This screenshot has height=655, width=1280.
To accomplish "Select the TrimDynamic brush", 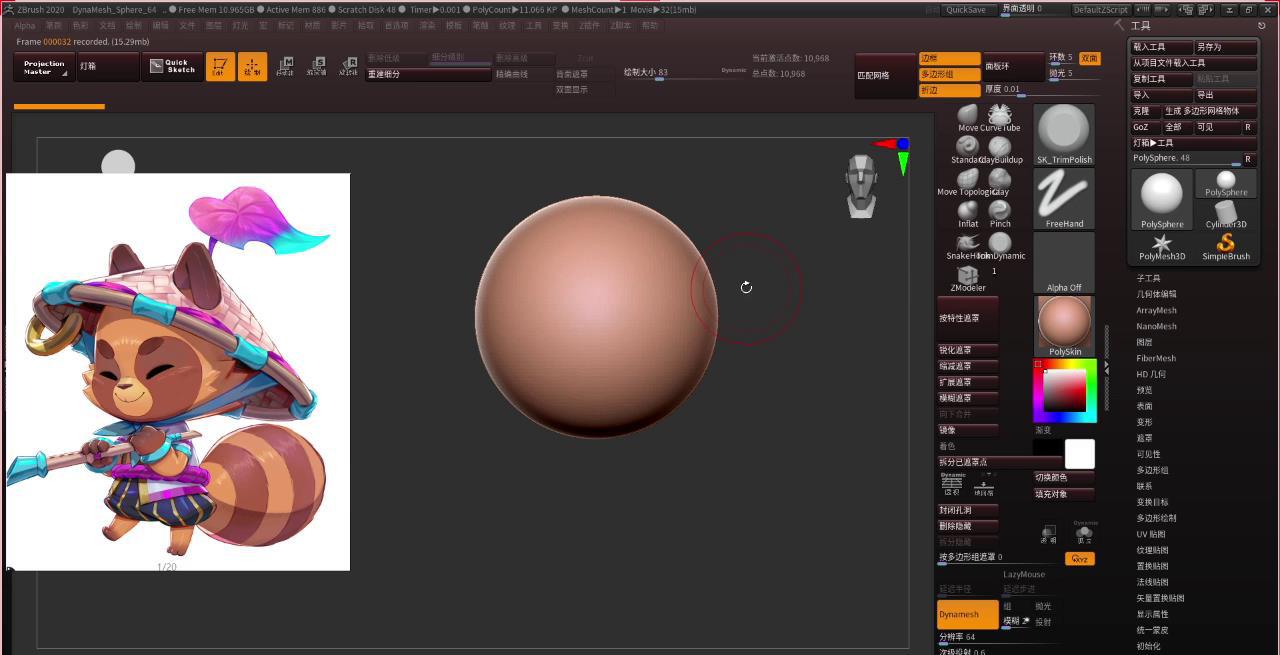I will (1001, 246).
